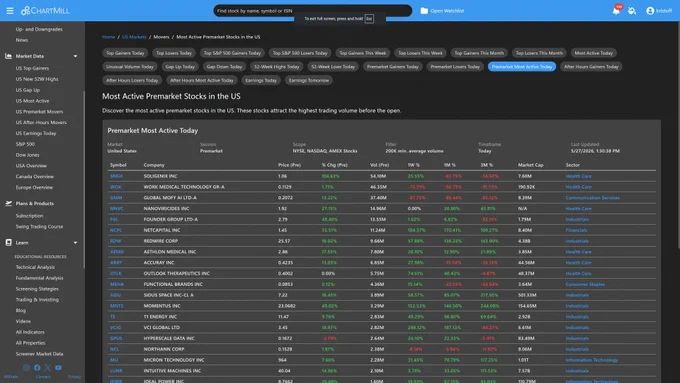Select Earnings Tomorrow chip

coord(309,80)
